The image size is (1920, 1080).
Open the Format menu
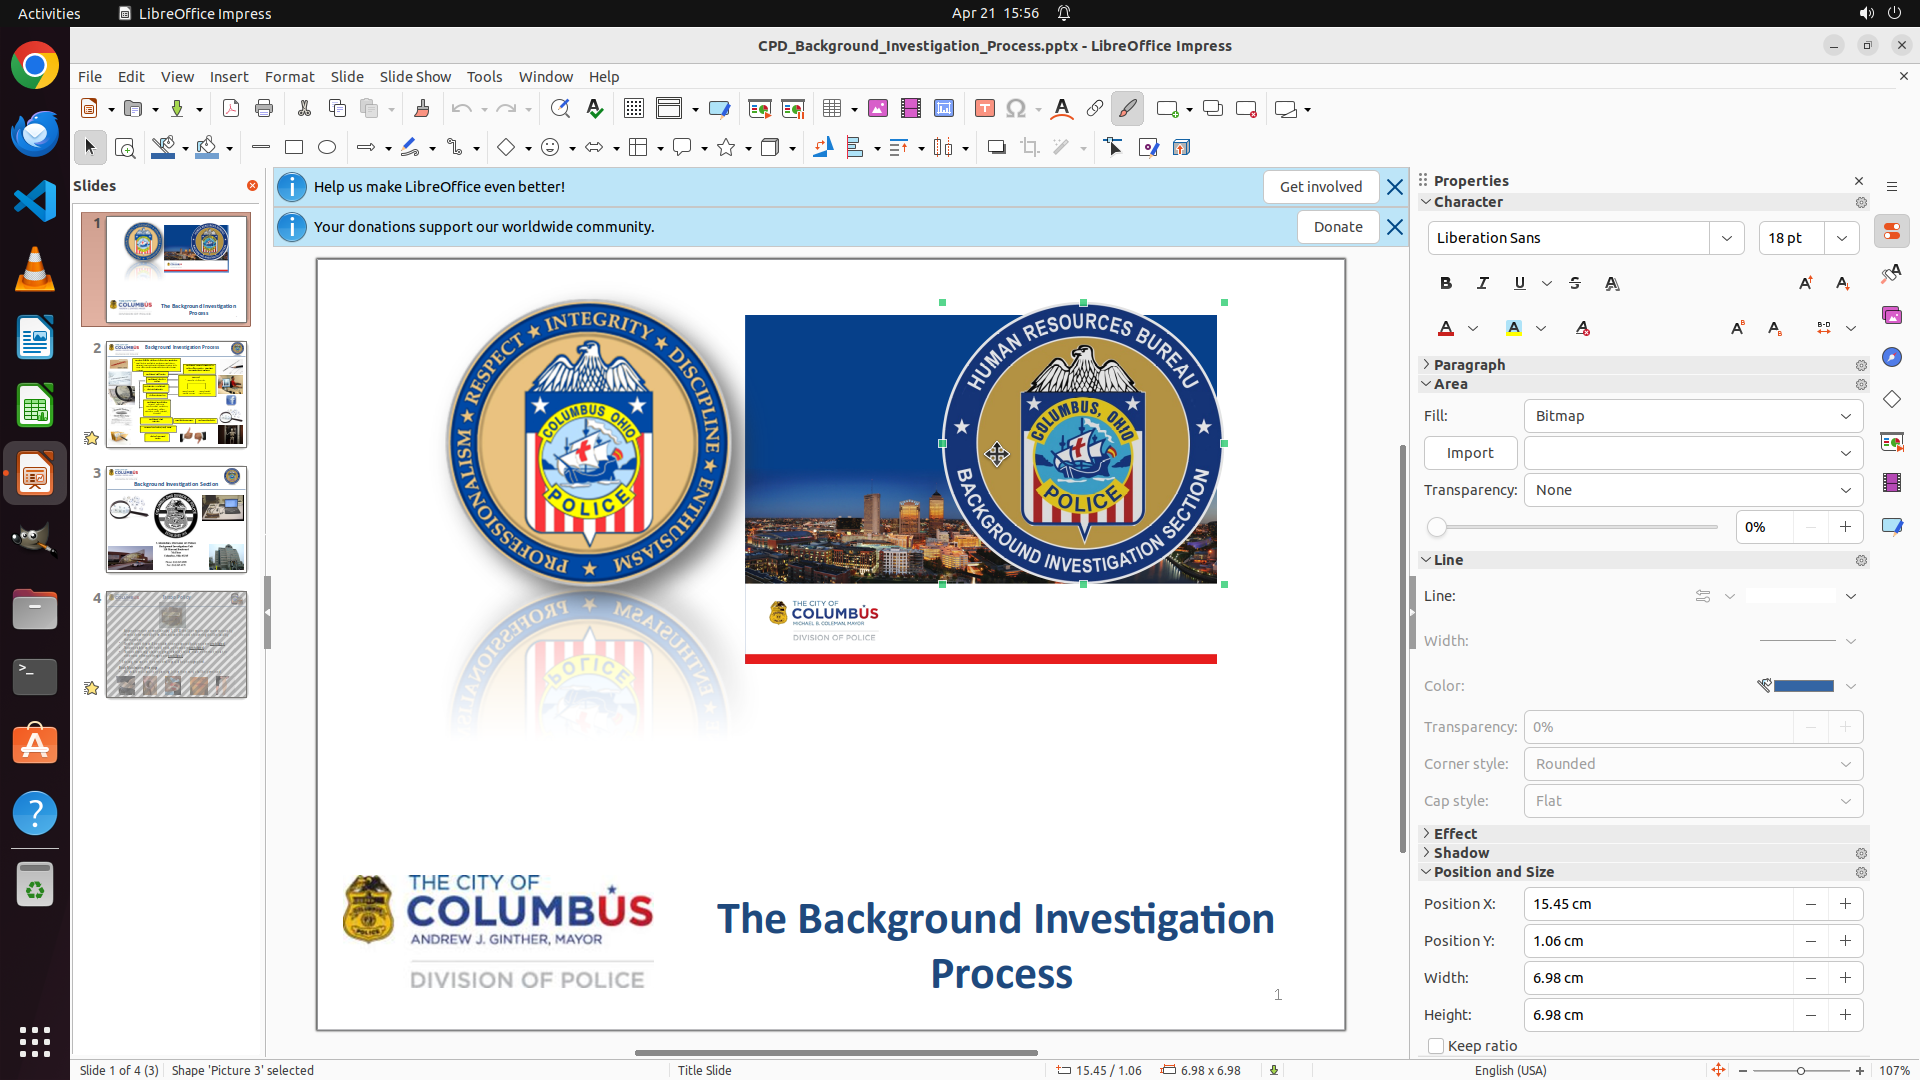(289, 77)
